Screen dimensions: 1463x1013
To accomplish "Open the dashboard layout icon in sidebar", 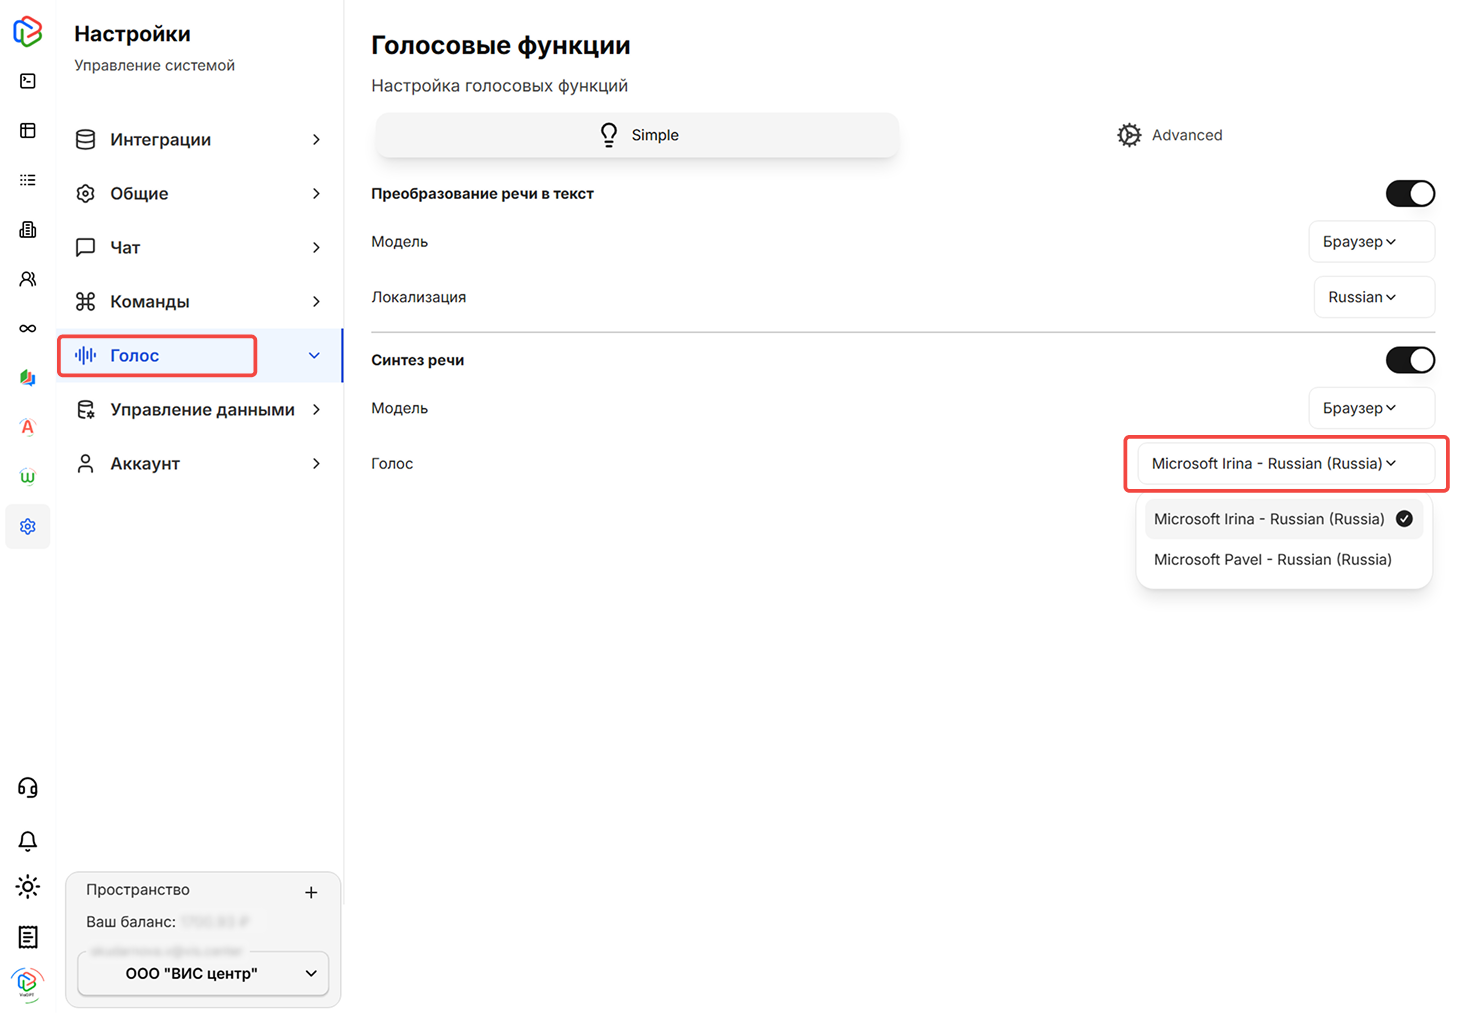I will (x=27, y=130).
